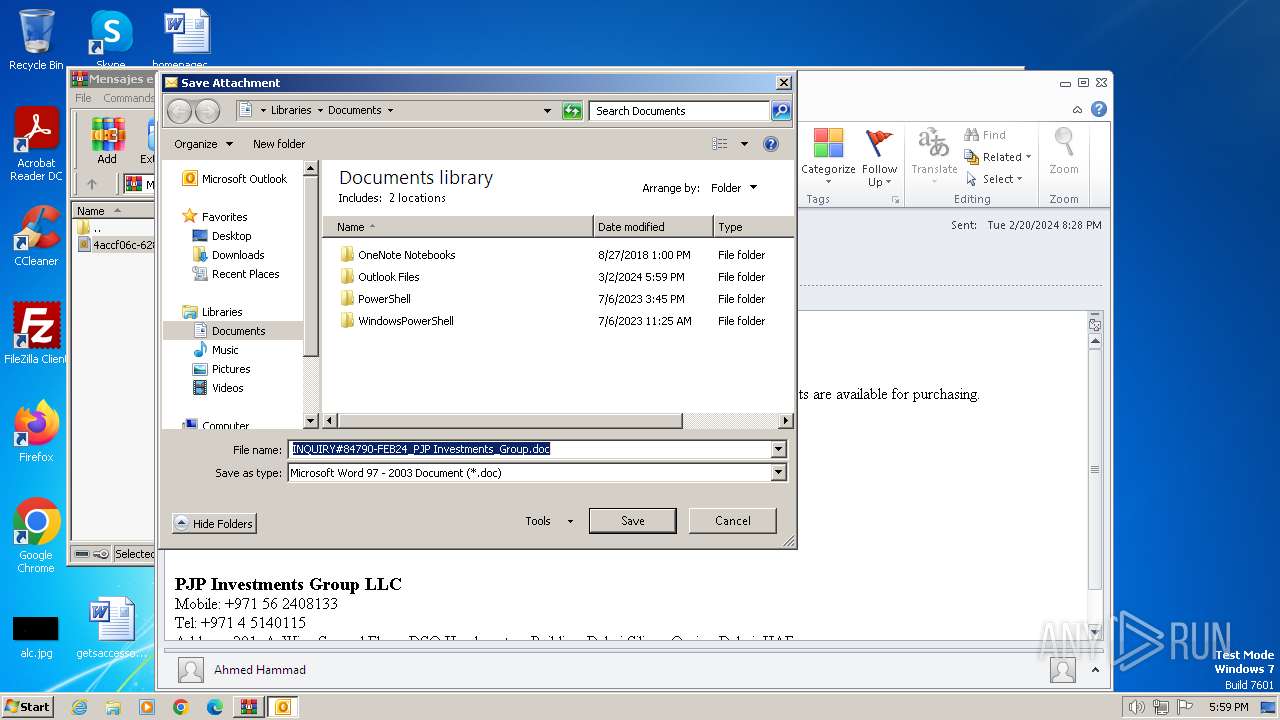This screenshot has width=1280, height=720.
Task: Click the Search Documents field
Action: (679, 111)
